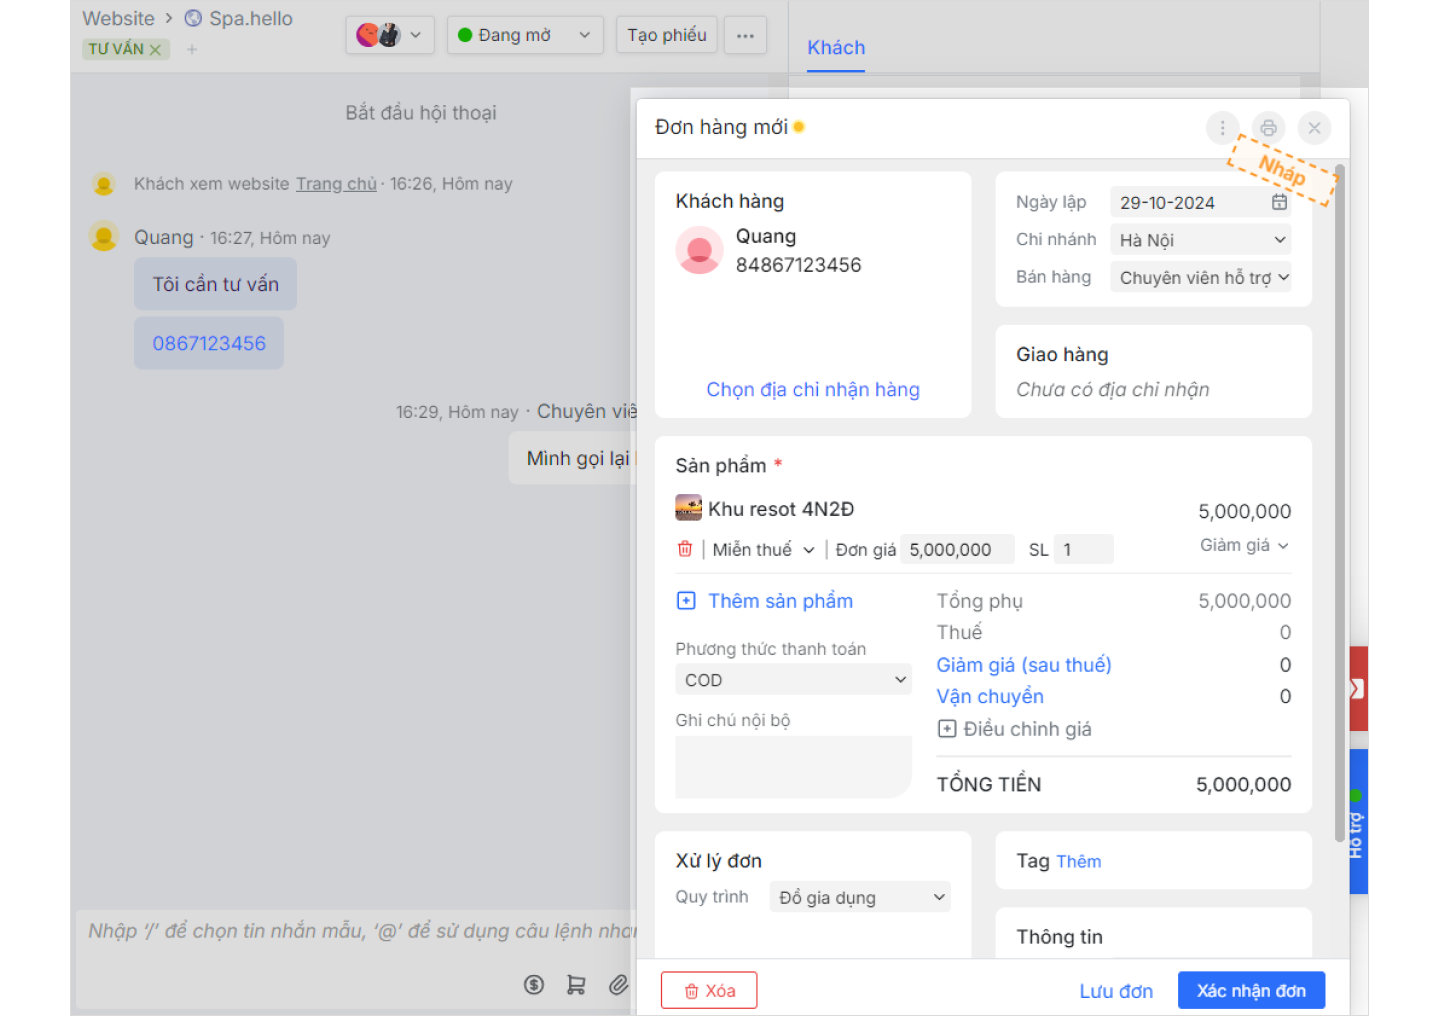This screenshot has height=1024, width=1440.
Task: Click the print order icon
Action: [x=1268, y=128]
